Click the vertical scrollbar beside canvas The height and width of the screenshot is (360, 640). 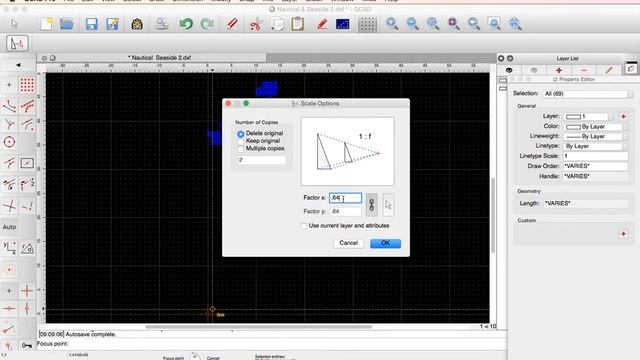click(493, 215)
